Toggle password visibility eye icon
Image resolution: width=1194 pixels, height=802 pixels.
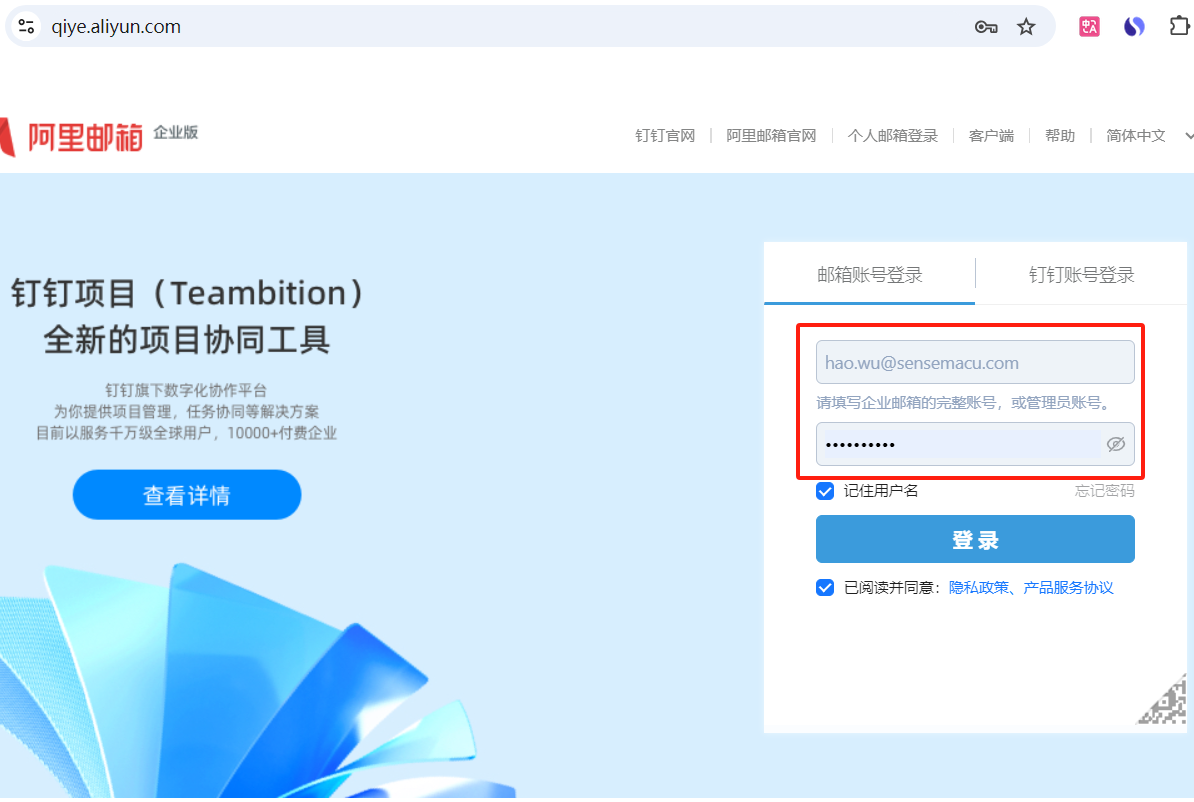pyautogui.click(x=1116, y=444)
